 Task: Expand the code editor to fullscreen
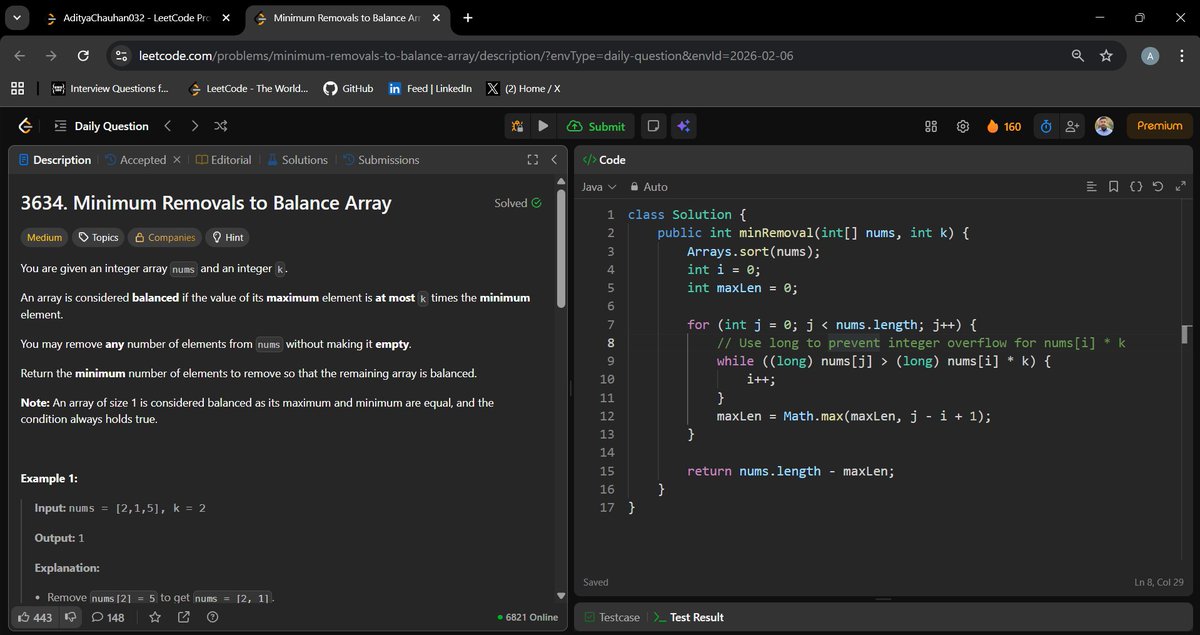point(1180,187)
